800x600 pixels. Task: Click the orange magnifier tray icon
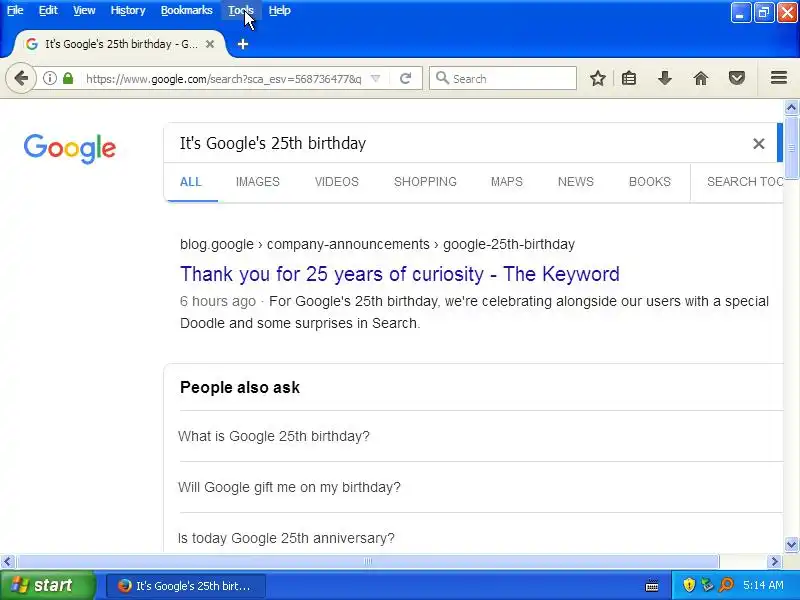pyautogui.click(x=727, y=585)
